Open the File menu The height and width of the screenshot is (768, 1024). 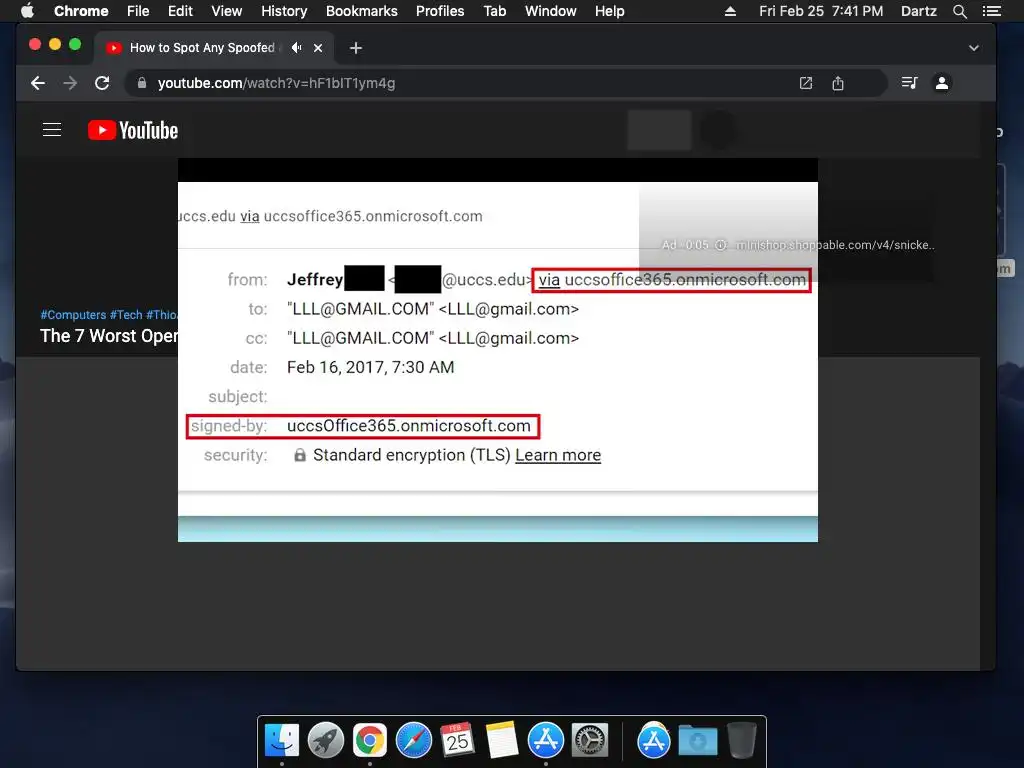[138, 11]
